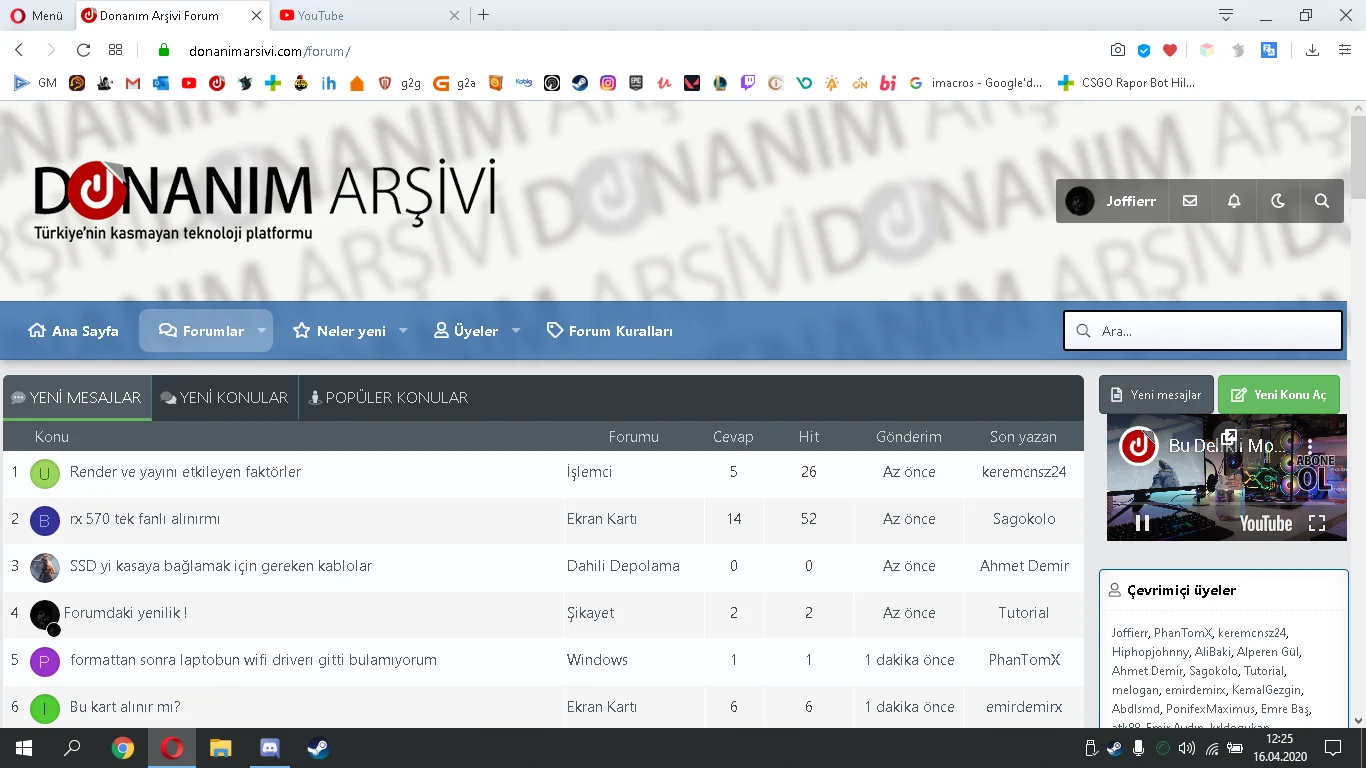
Task: Enter fullscreen on the embedded video
Action: [1317, 523]
